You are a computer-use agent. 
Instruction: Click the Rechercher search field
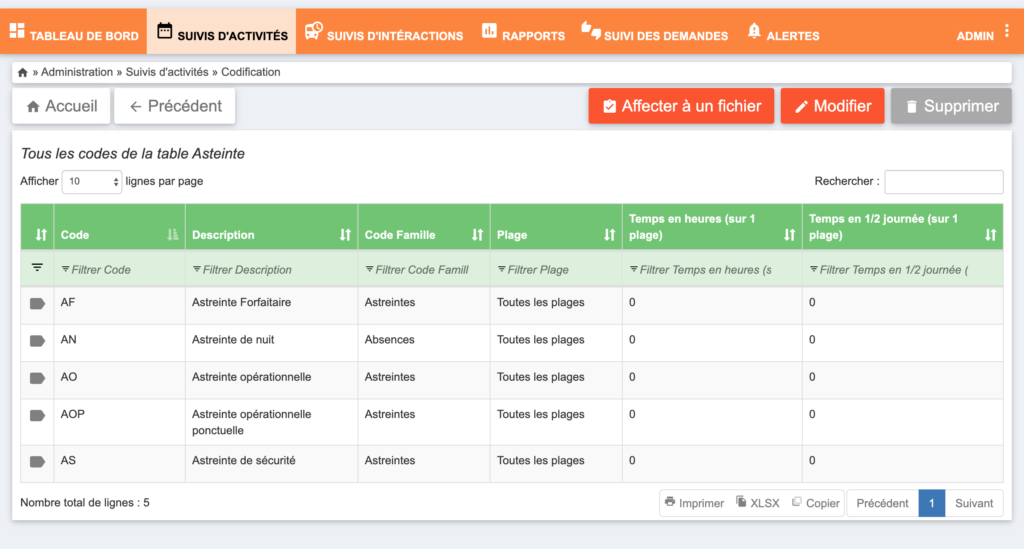[944, 181]
